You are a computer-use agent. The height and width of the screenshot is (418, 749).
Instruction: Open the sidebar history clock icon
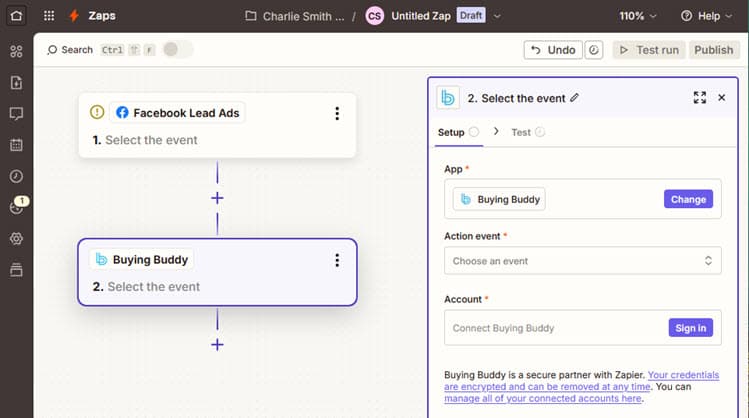(x=16, y=176)
